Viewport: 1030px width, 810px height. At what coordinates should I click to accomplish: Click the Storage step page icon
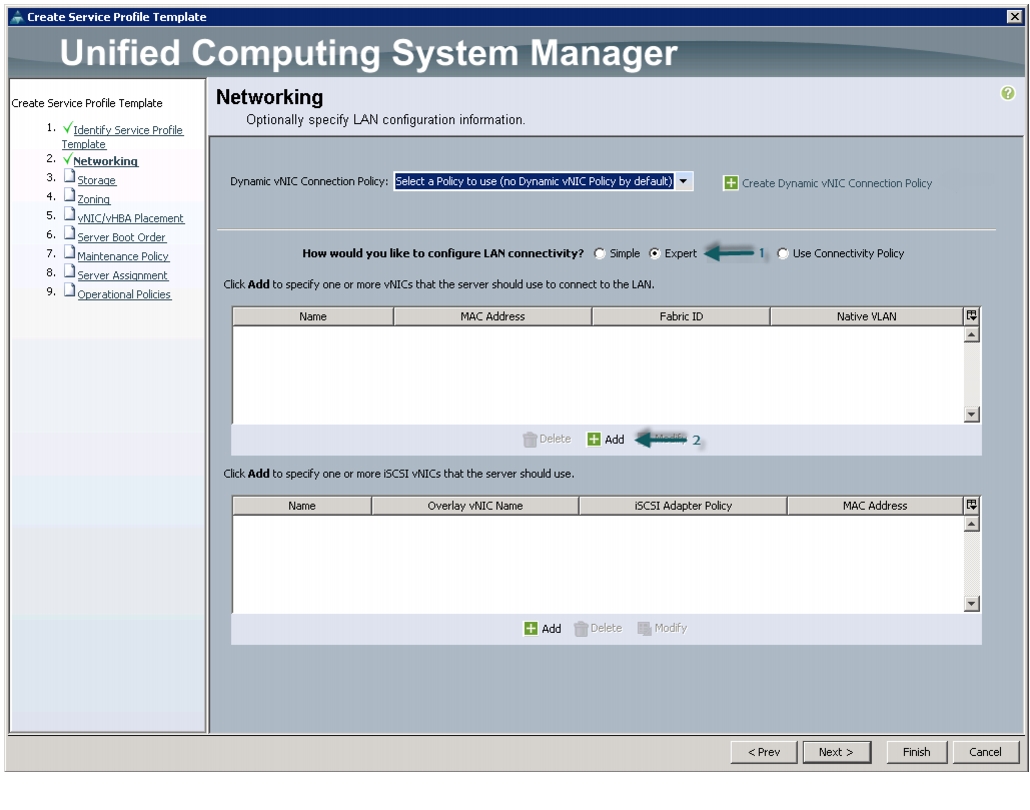tap(69, 177)
